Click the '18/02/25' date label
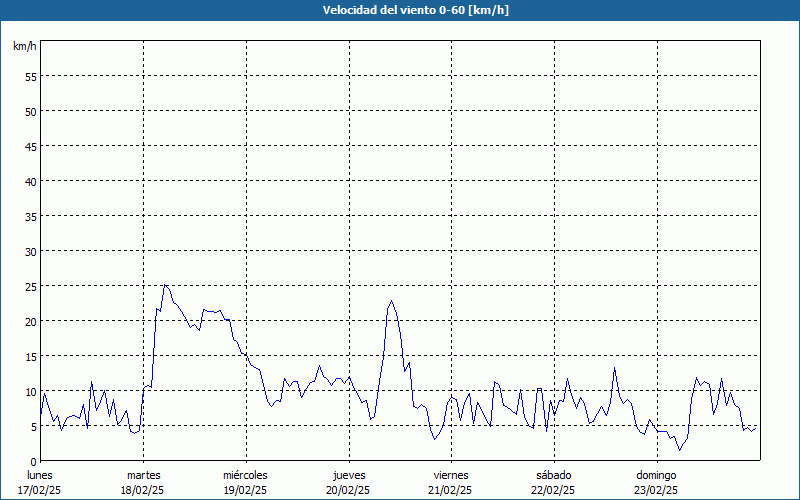The width and height of the screenshot is (800, 500). coord(142,490)
